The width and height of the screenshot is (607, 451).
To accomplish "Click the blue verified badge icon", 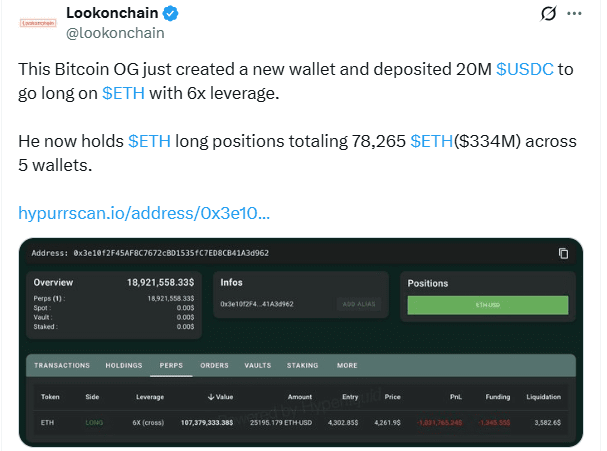I will pos(170,14).
